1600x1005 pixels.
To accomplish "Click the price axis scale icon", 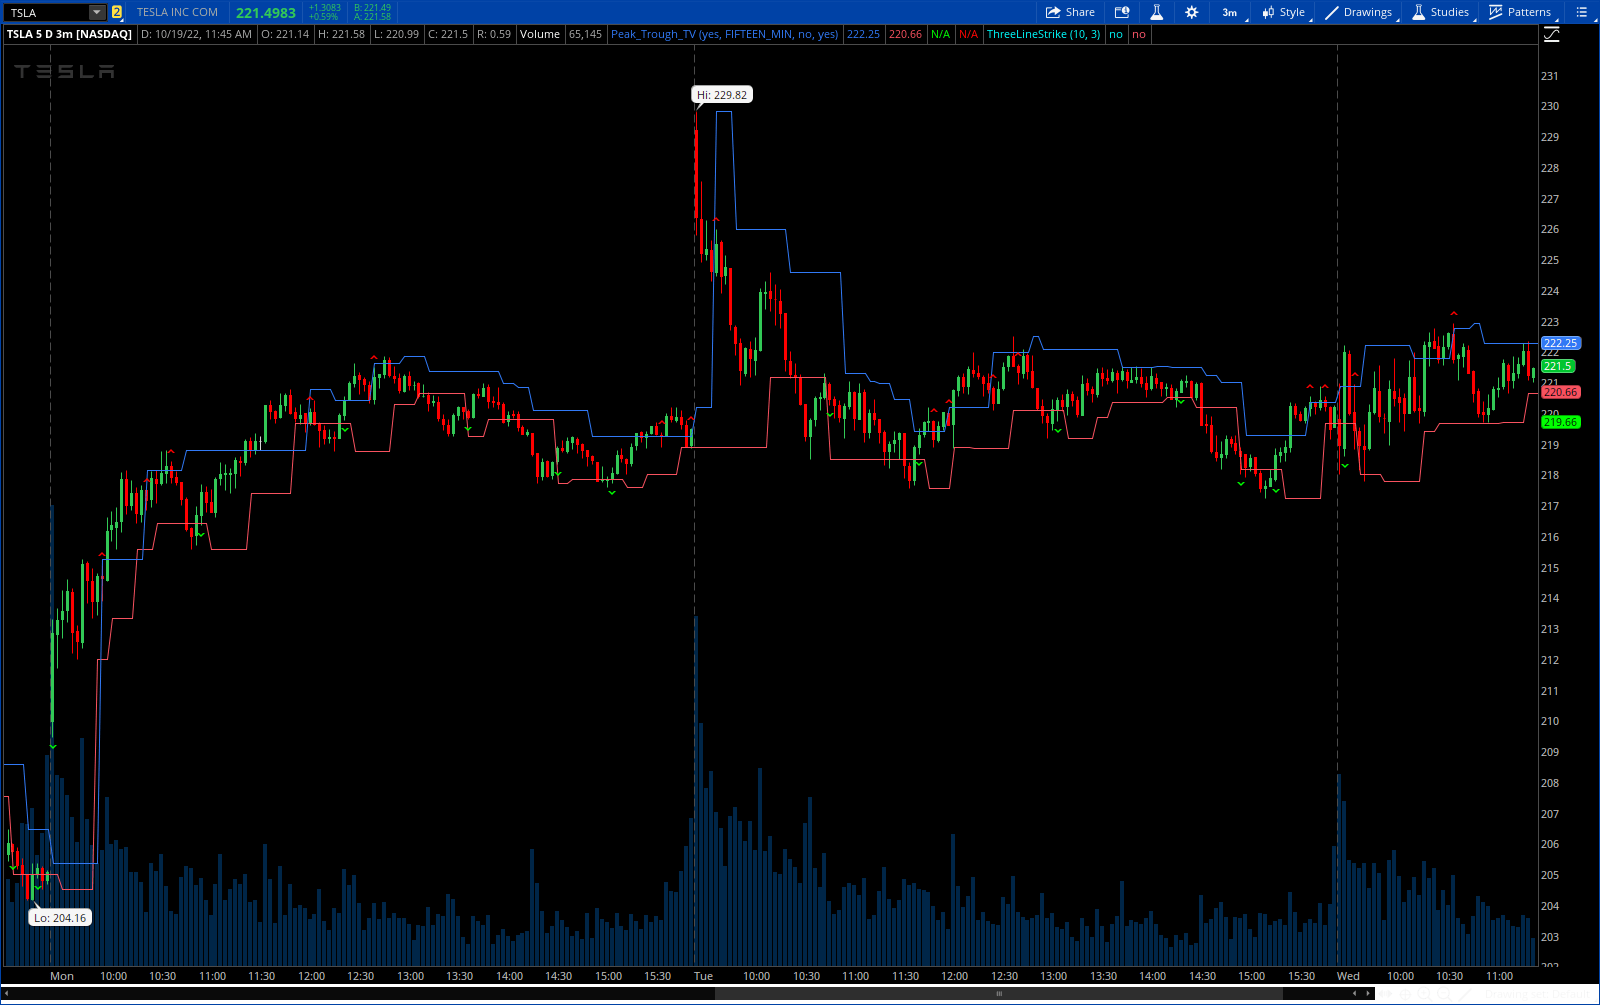I will pos(1551,34).
